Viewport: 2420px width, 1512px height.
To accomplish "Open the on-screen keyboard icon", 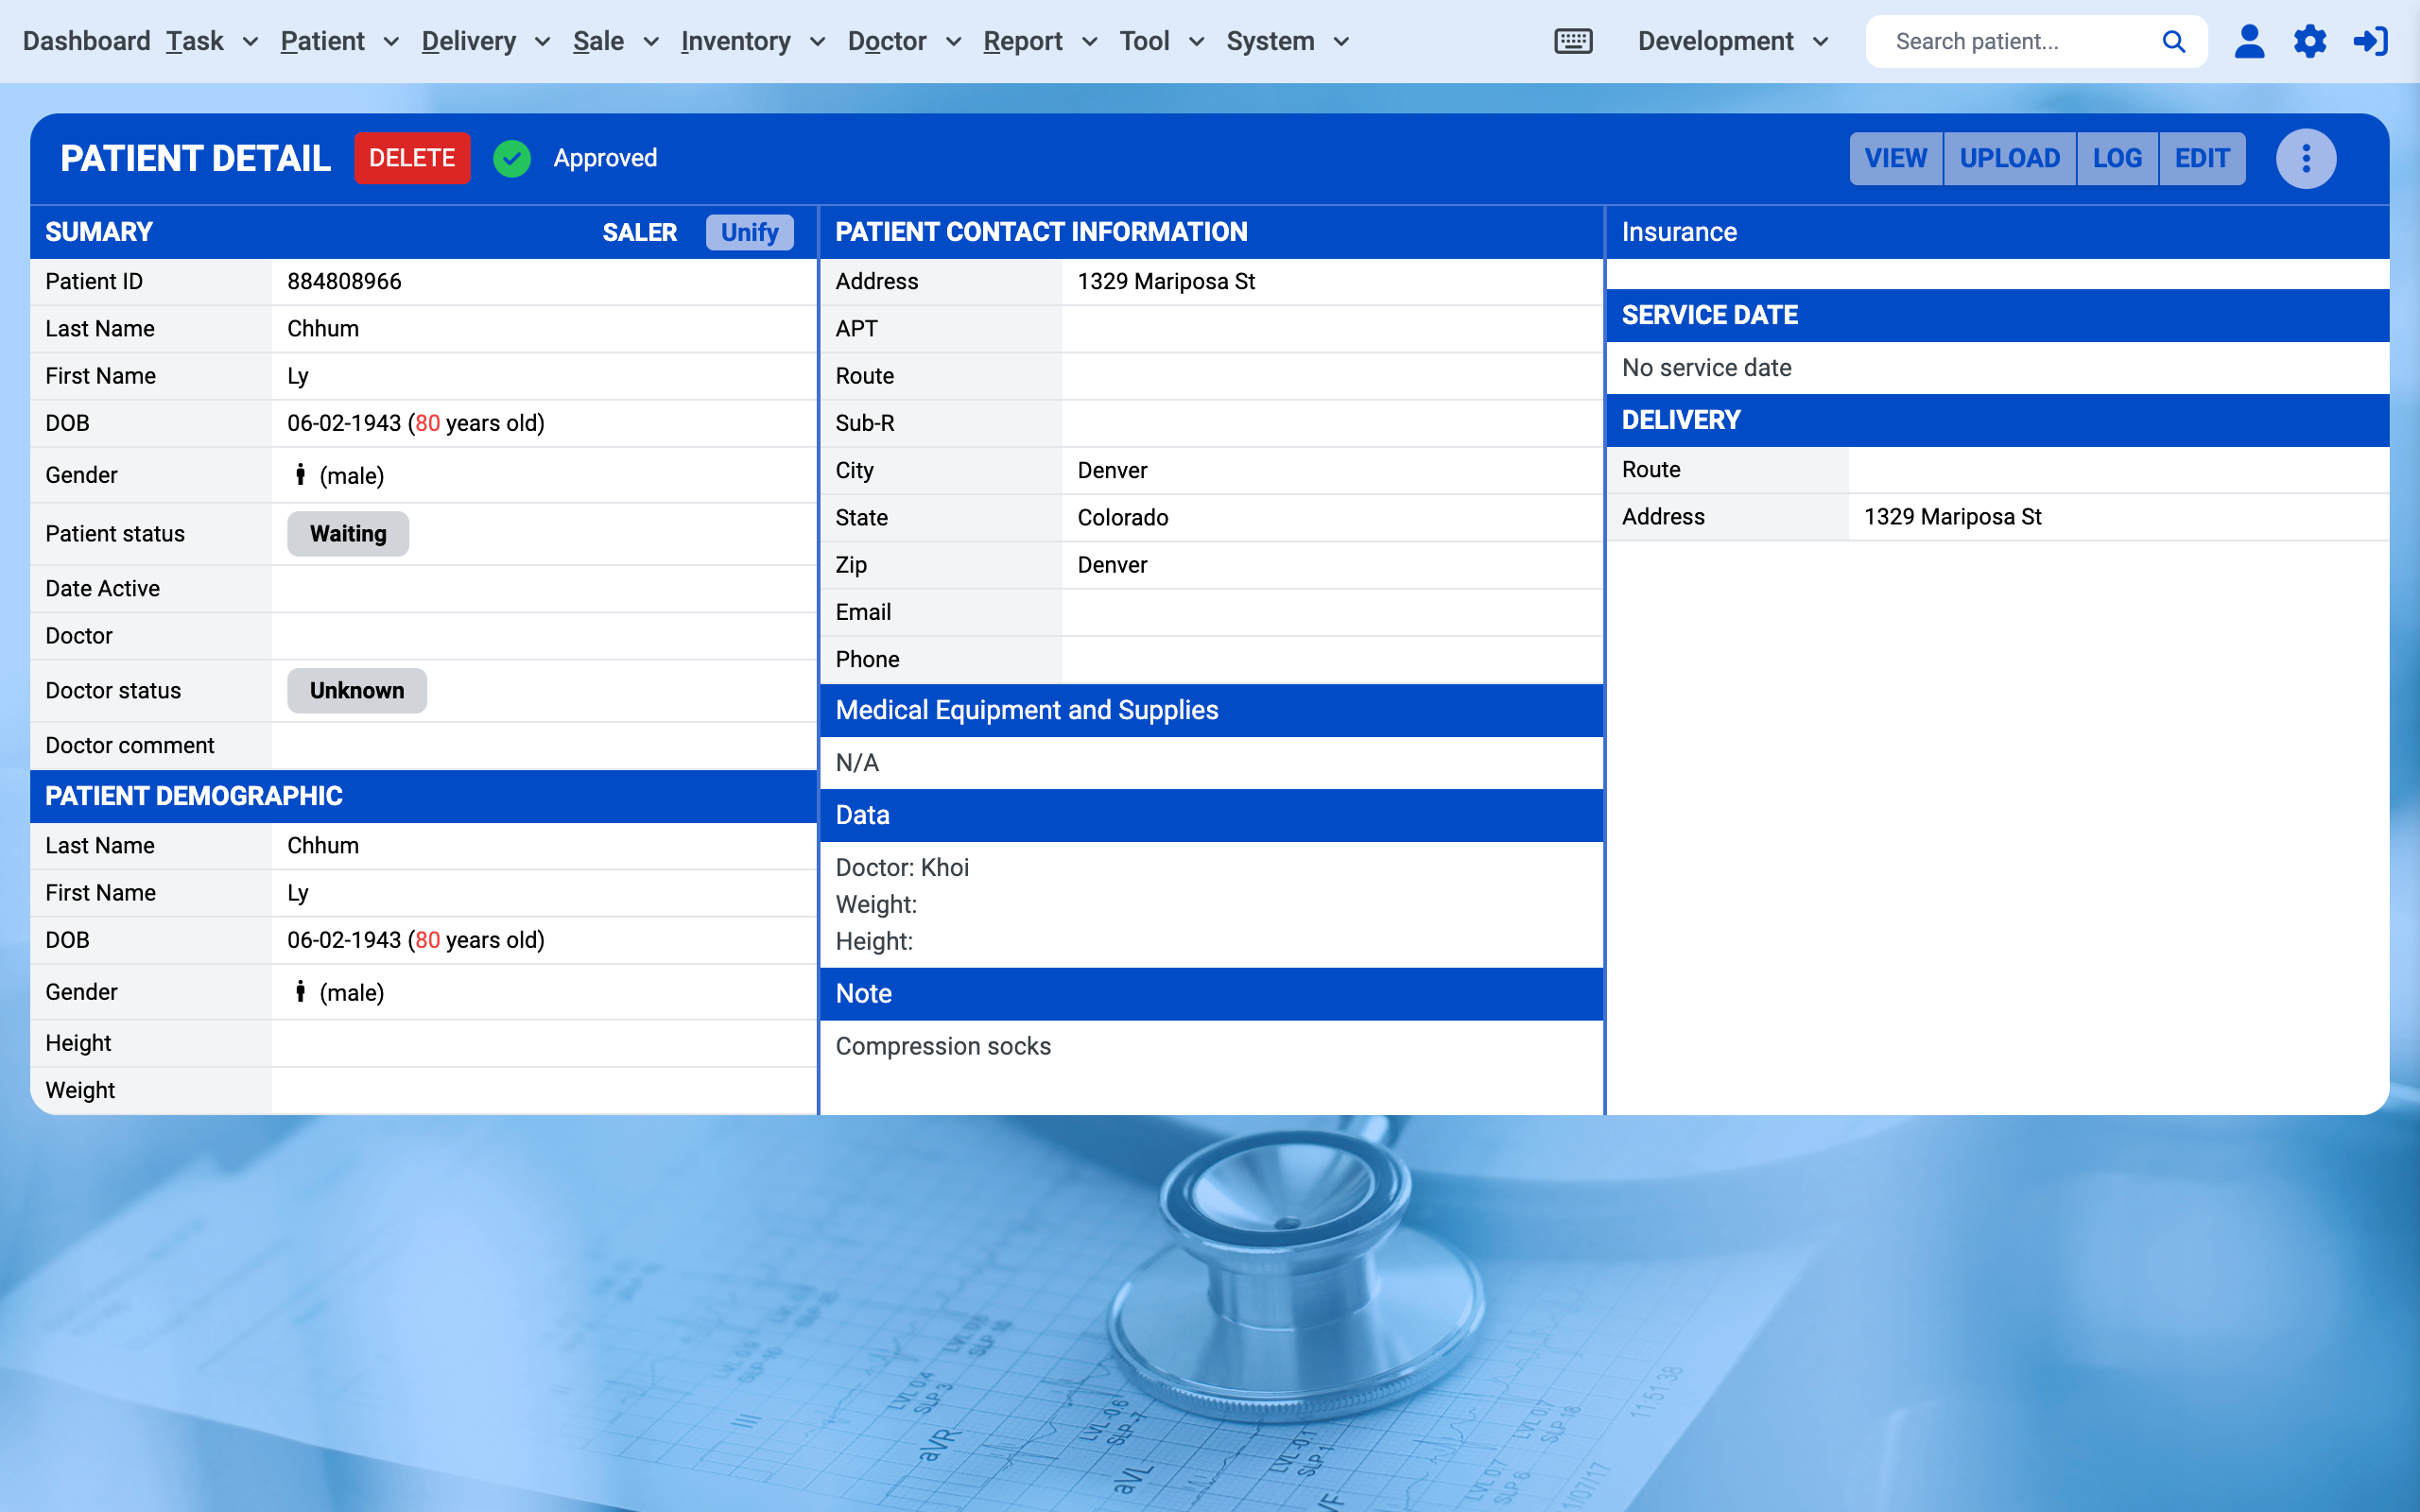I will coord(1572,41).
